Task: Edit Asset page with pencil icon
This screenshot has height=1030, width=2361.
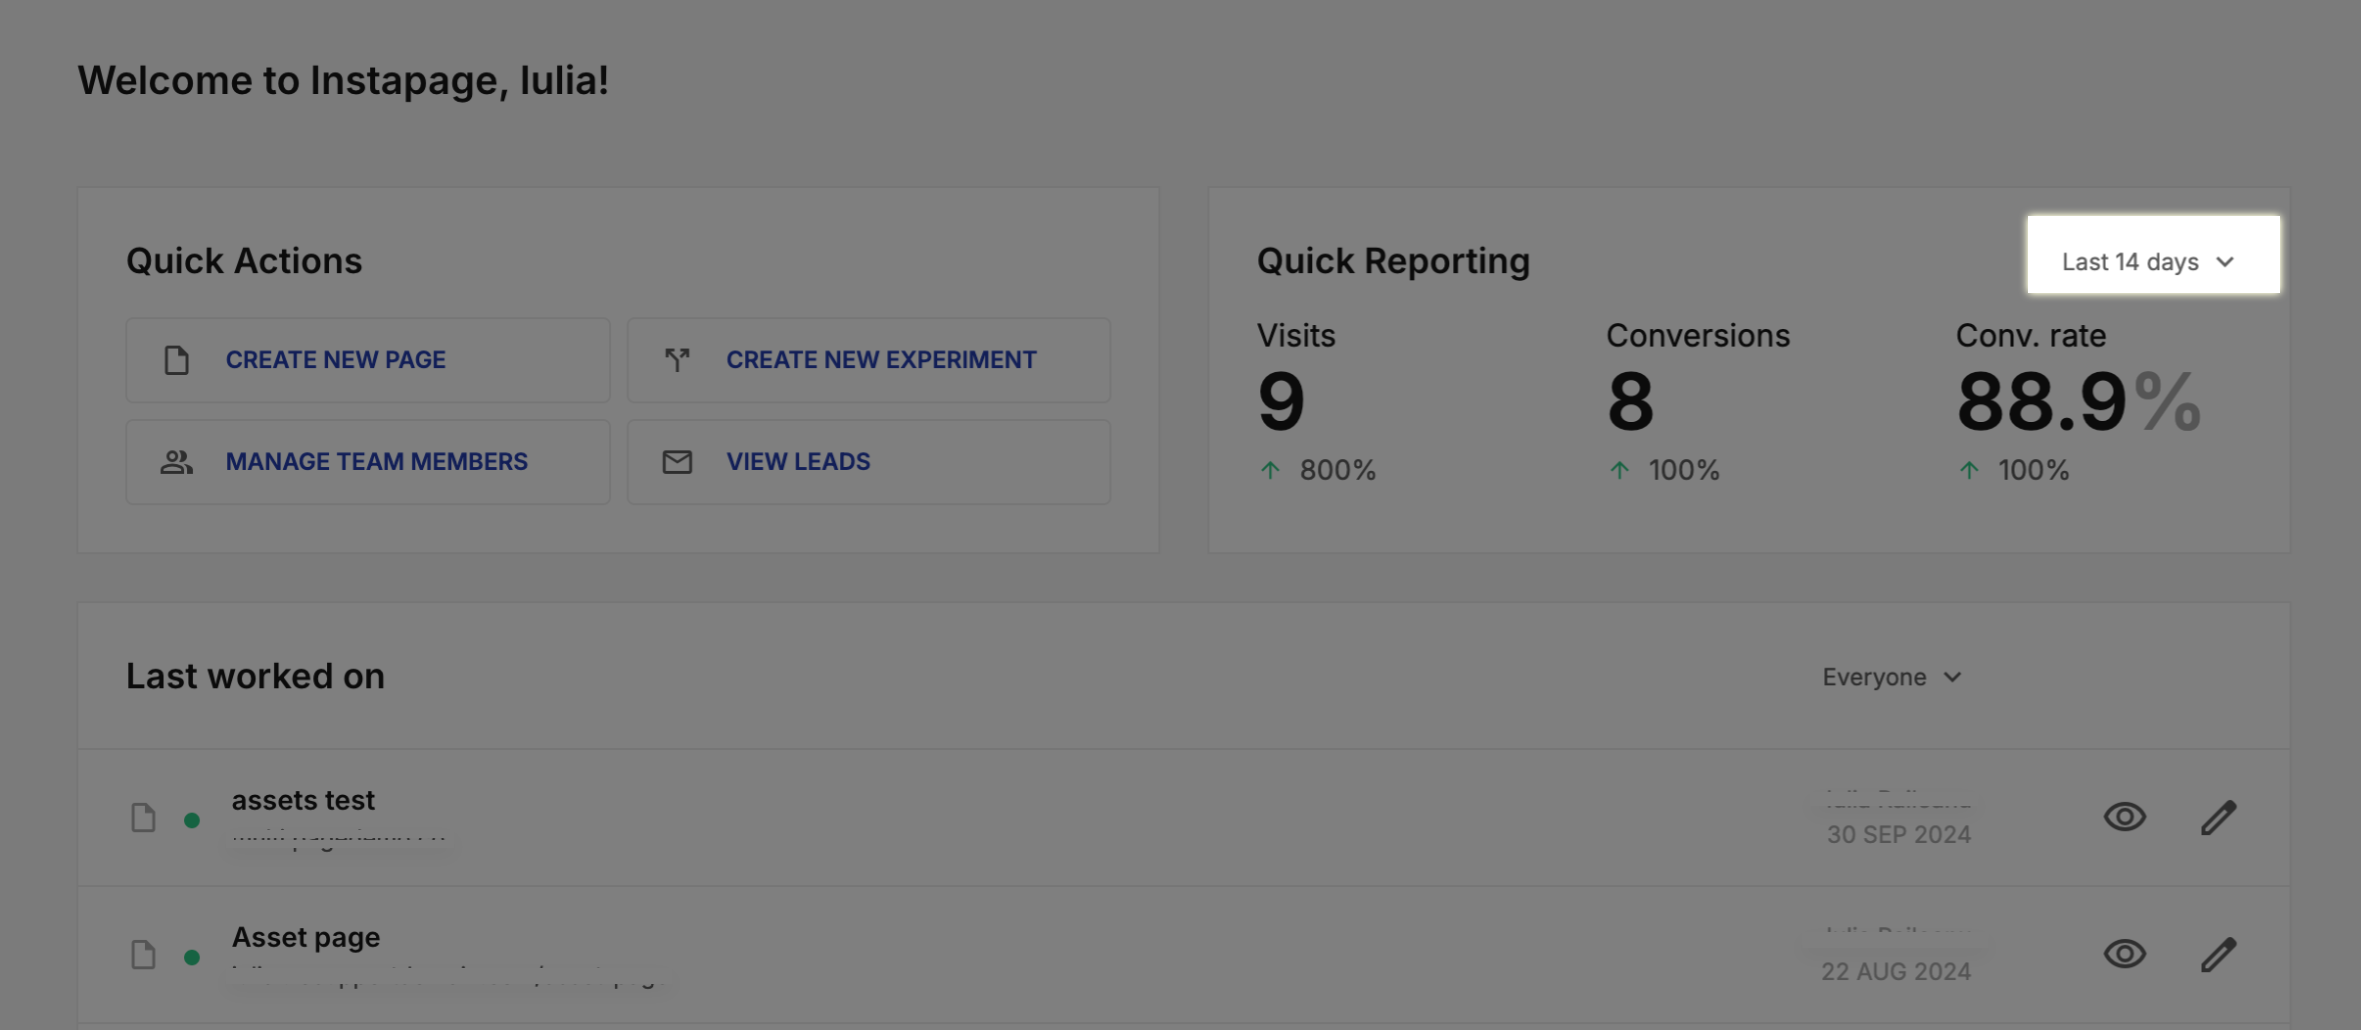Action: point(2218,954)
